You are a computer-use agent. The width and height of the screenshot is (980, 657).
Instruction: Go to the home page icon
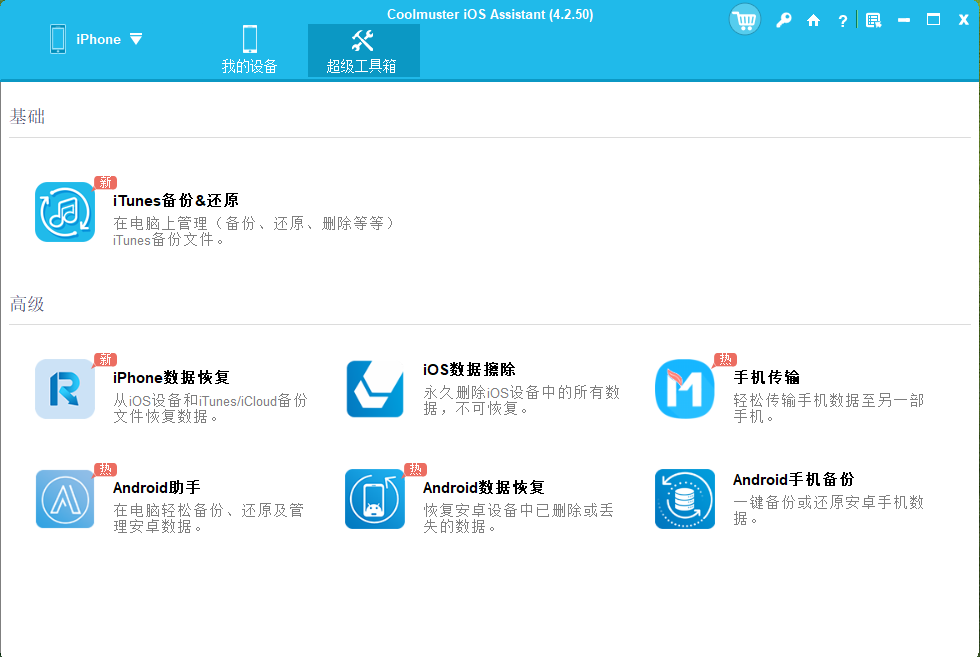(x=813, y=21)
